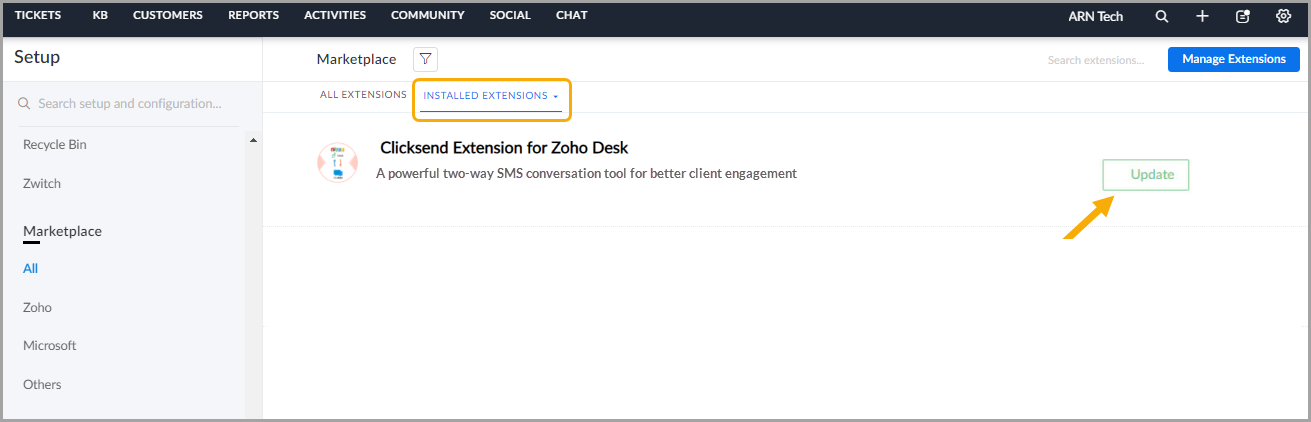Viewport: 1311px width, 422px height.
Task: Click the filter funnel icon beside Marketplace
Action: click(x=425, y=59)
